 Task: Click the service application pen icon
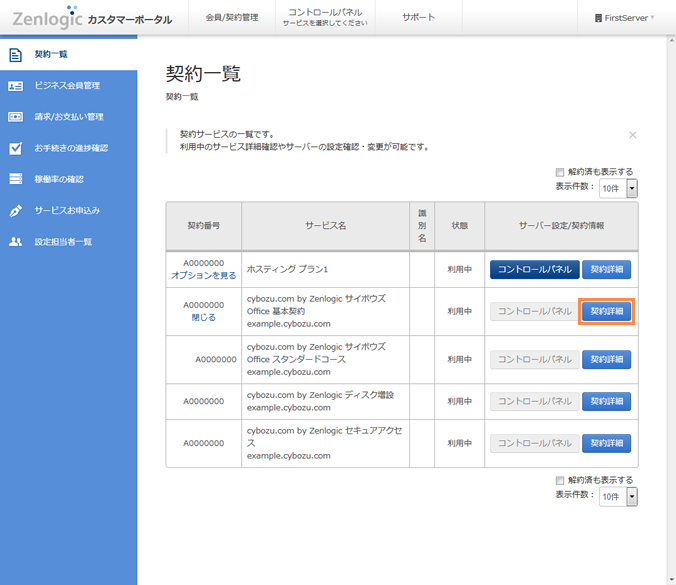tap(15, 211)
